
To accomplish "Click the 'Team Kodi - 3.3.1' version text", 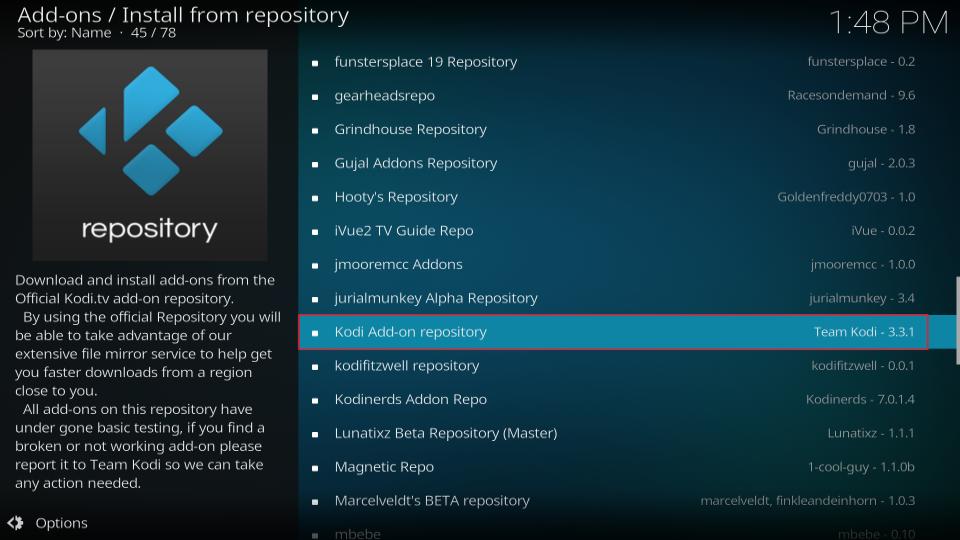I will [864, 332].
